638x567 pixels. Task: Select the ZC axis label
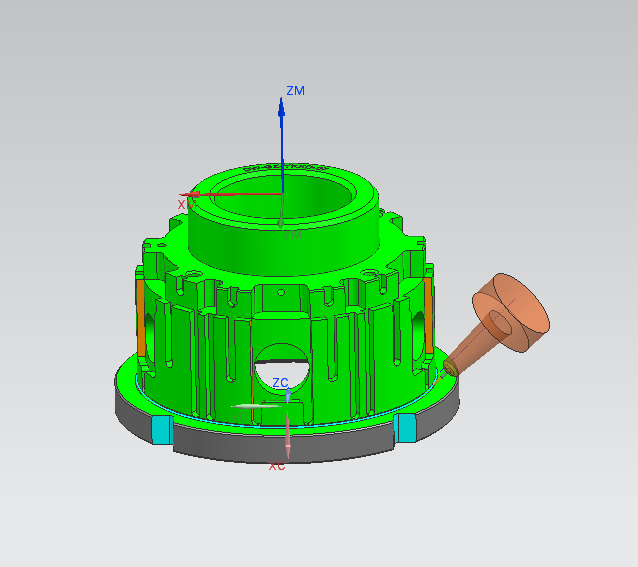[280, 382]
